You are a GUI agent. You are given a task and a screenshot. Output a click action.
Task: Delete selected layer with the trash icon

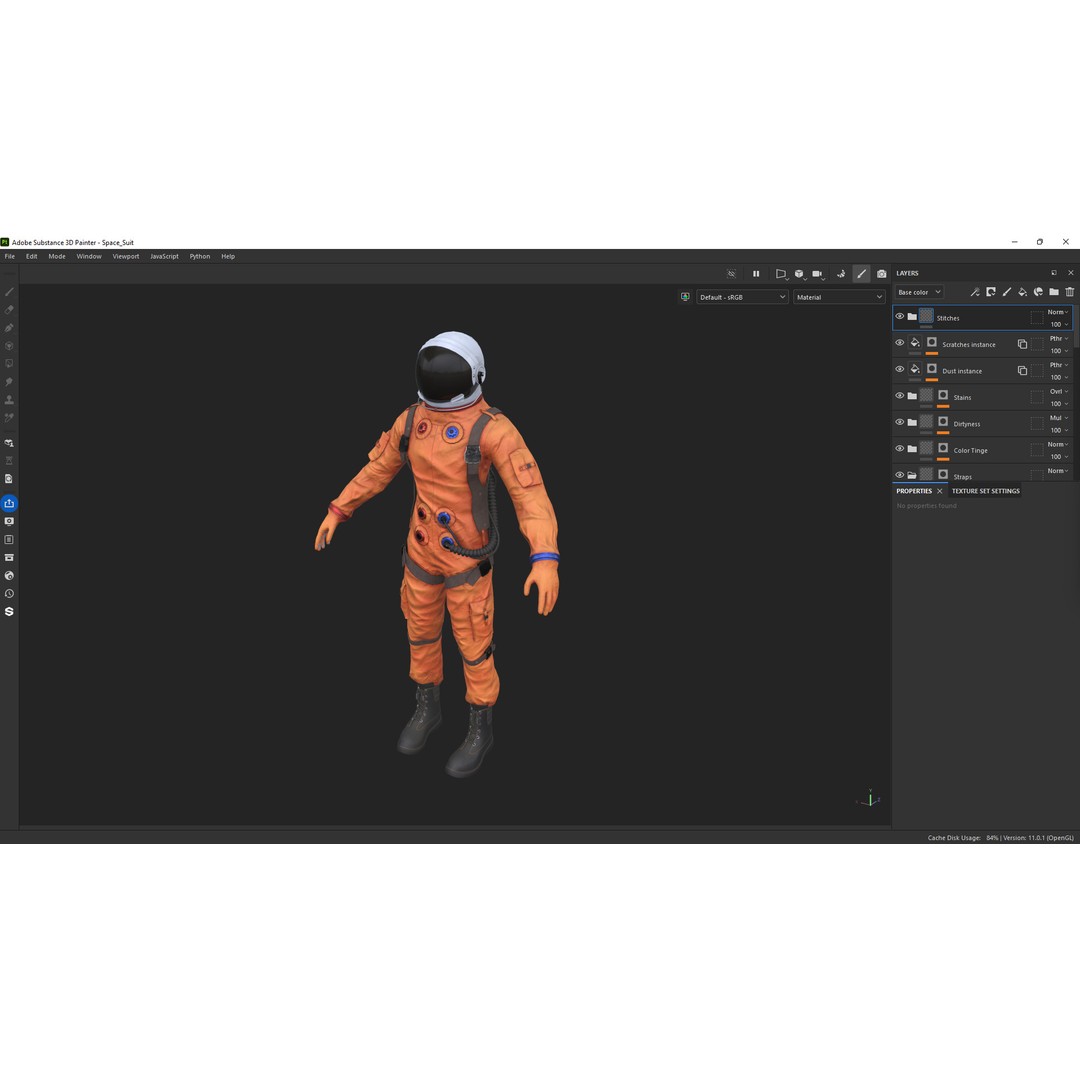[x=1070, y=292]
